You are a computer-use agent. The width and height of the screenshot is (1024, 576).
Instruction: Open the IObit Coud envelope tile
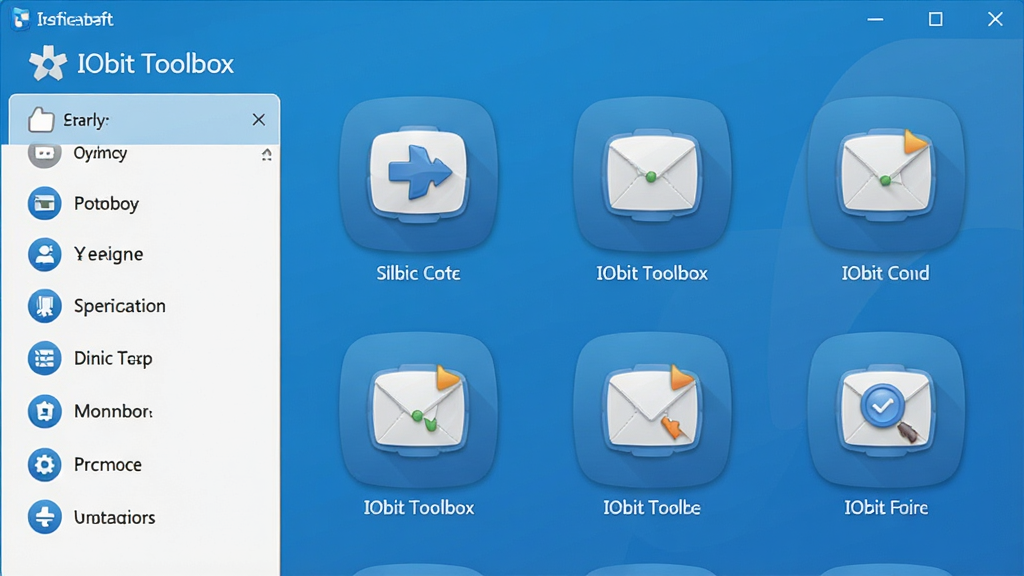pos(886,174)
